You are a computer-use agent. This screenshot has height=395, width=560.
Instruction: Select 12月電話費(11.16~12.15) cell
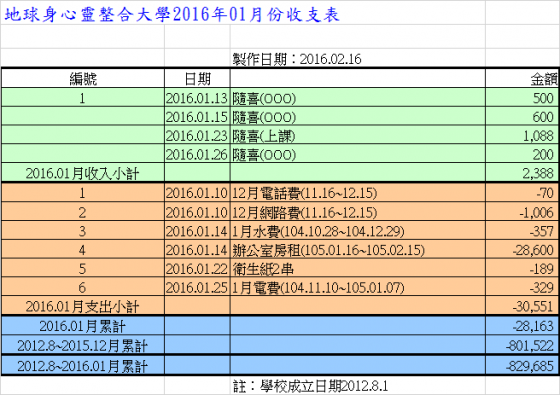(358, 193)
